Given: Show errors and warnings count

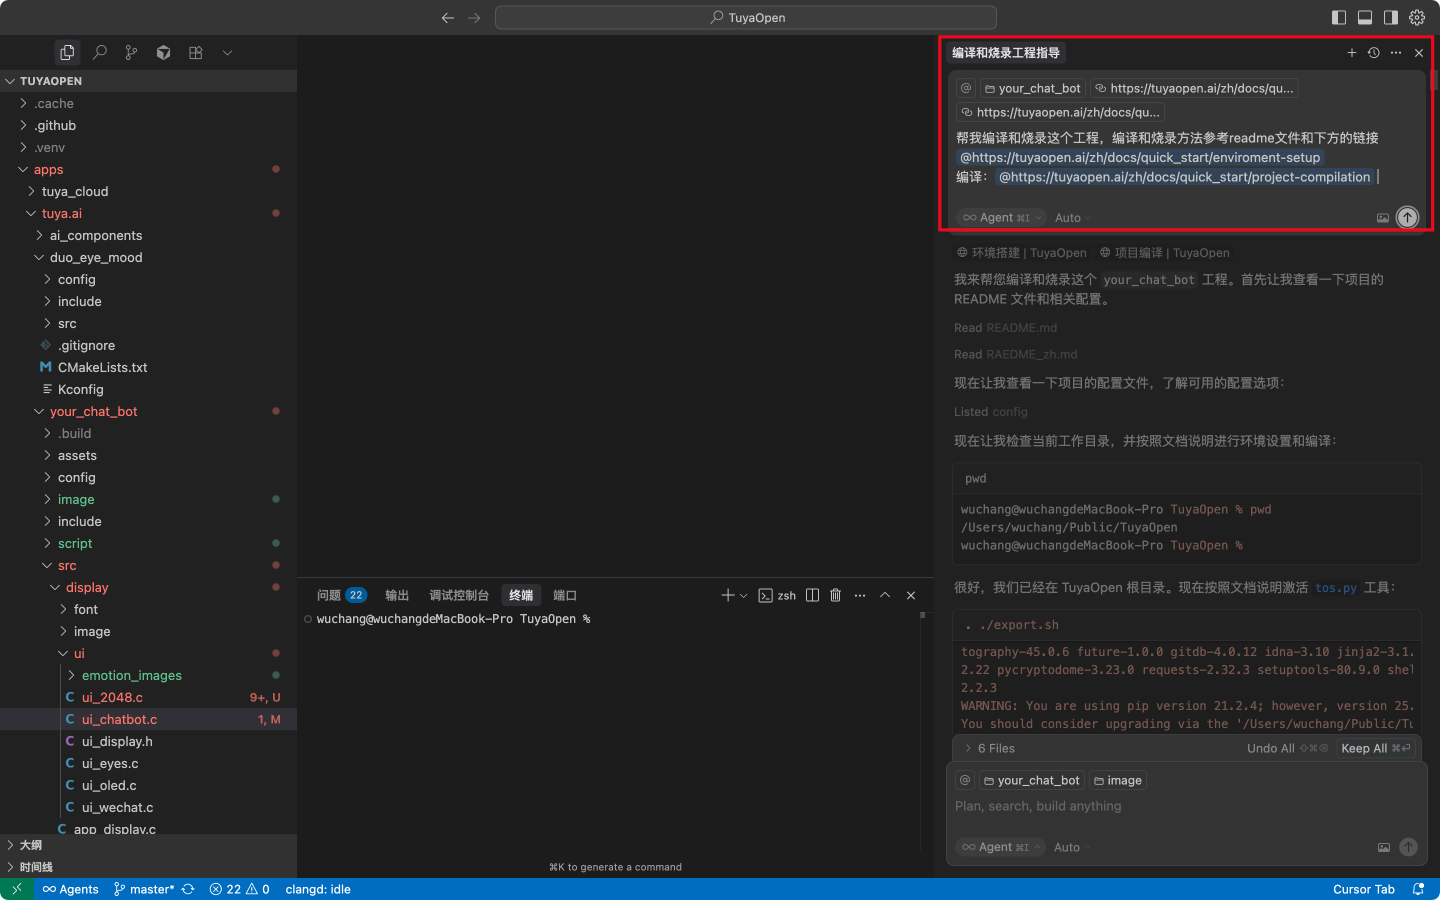Looking at the screenshot, I should (x=239, y=889).
